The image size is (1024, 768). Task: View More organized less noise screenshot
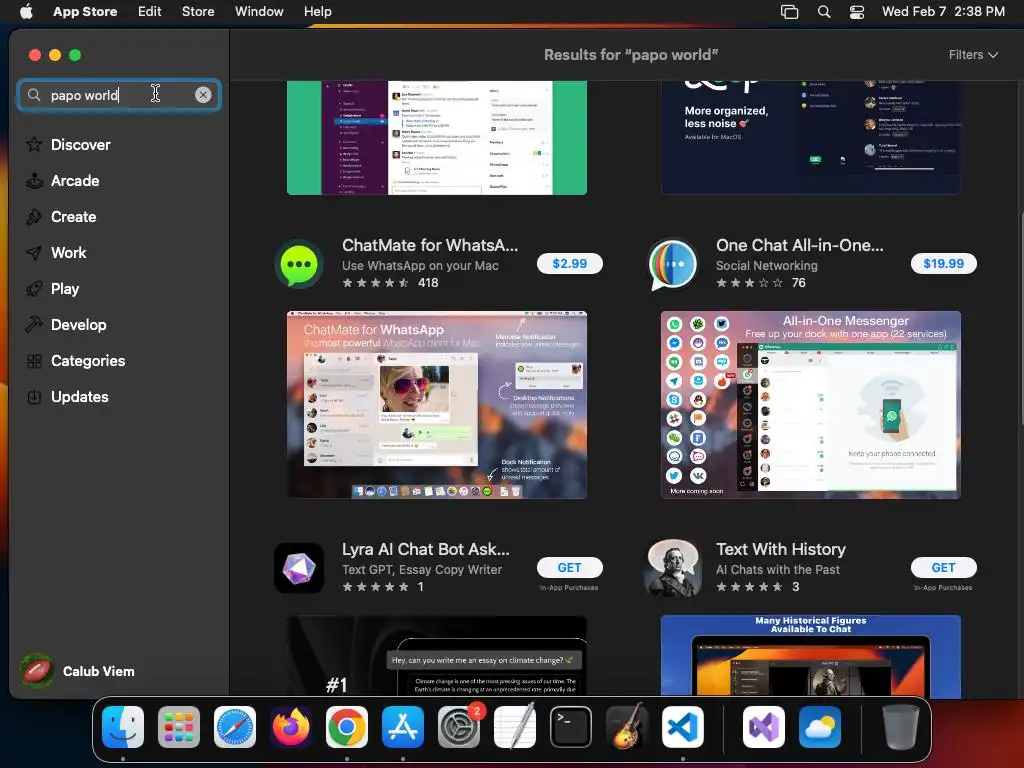point(810,137)
